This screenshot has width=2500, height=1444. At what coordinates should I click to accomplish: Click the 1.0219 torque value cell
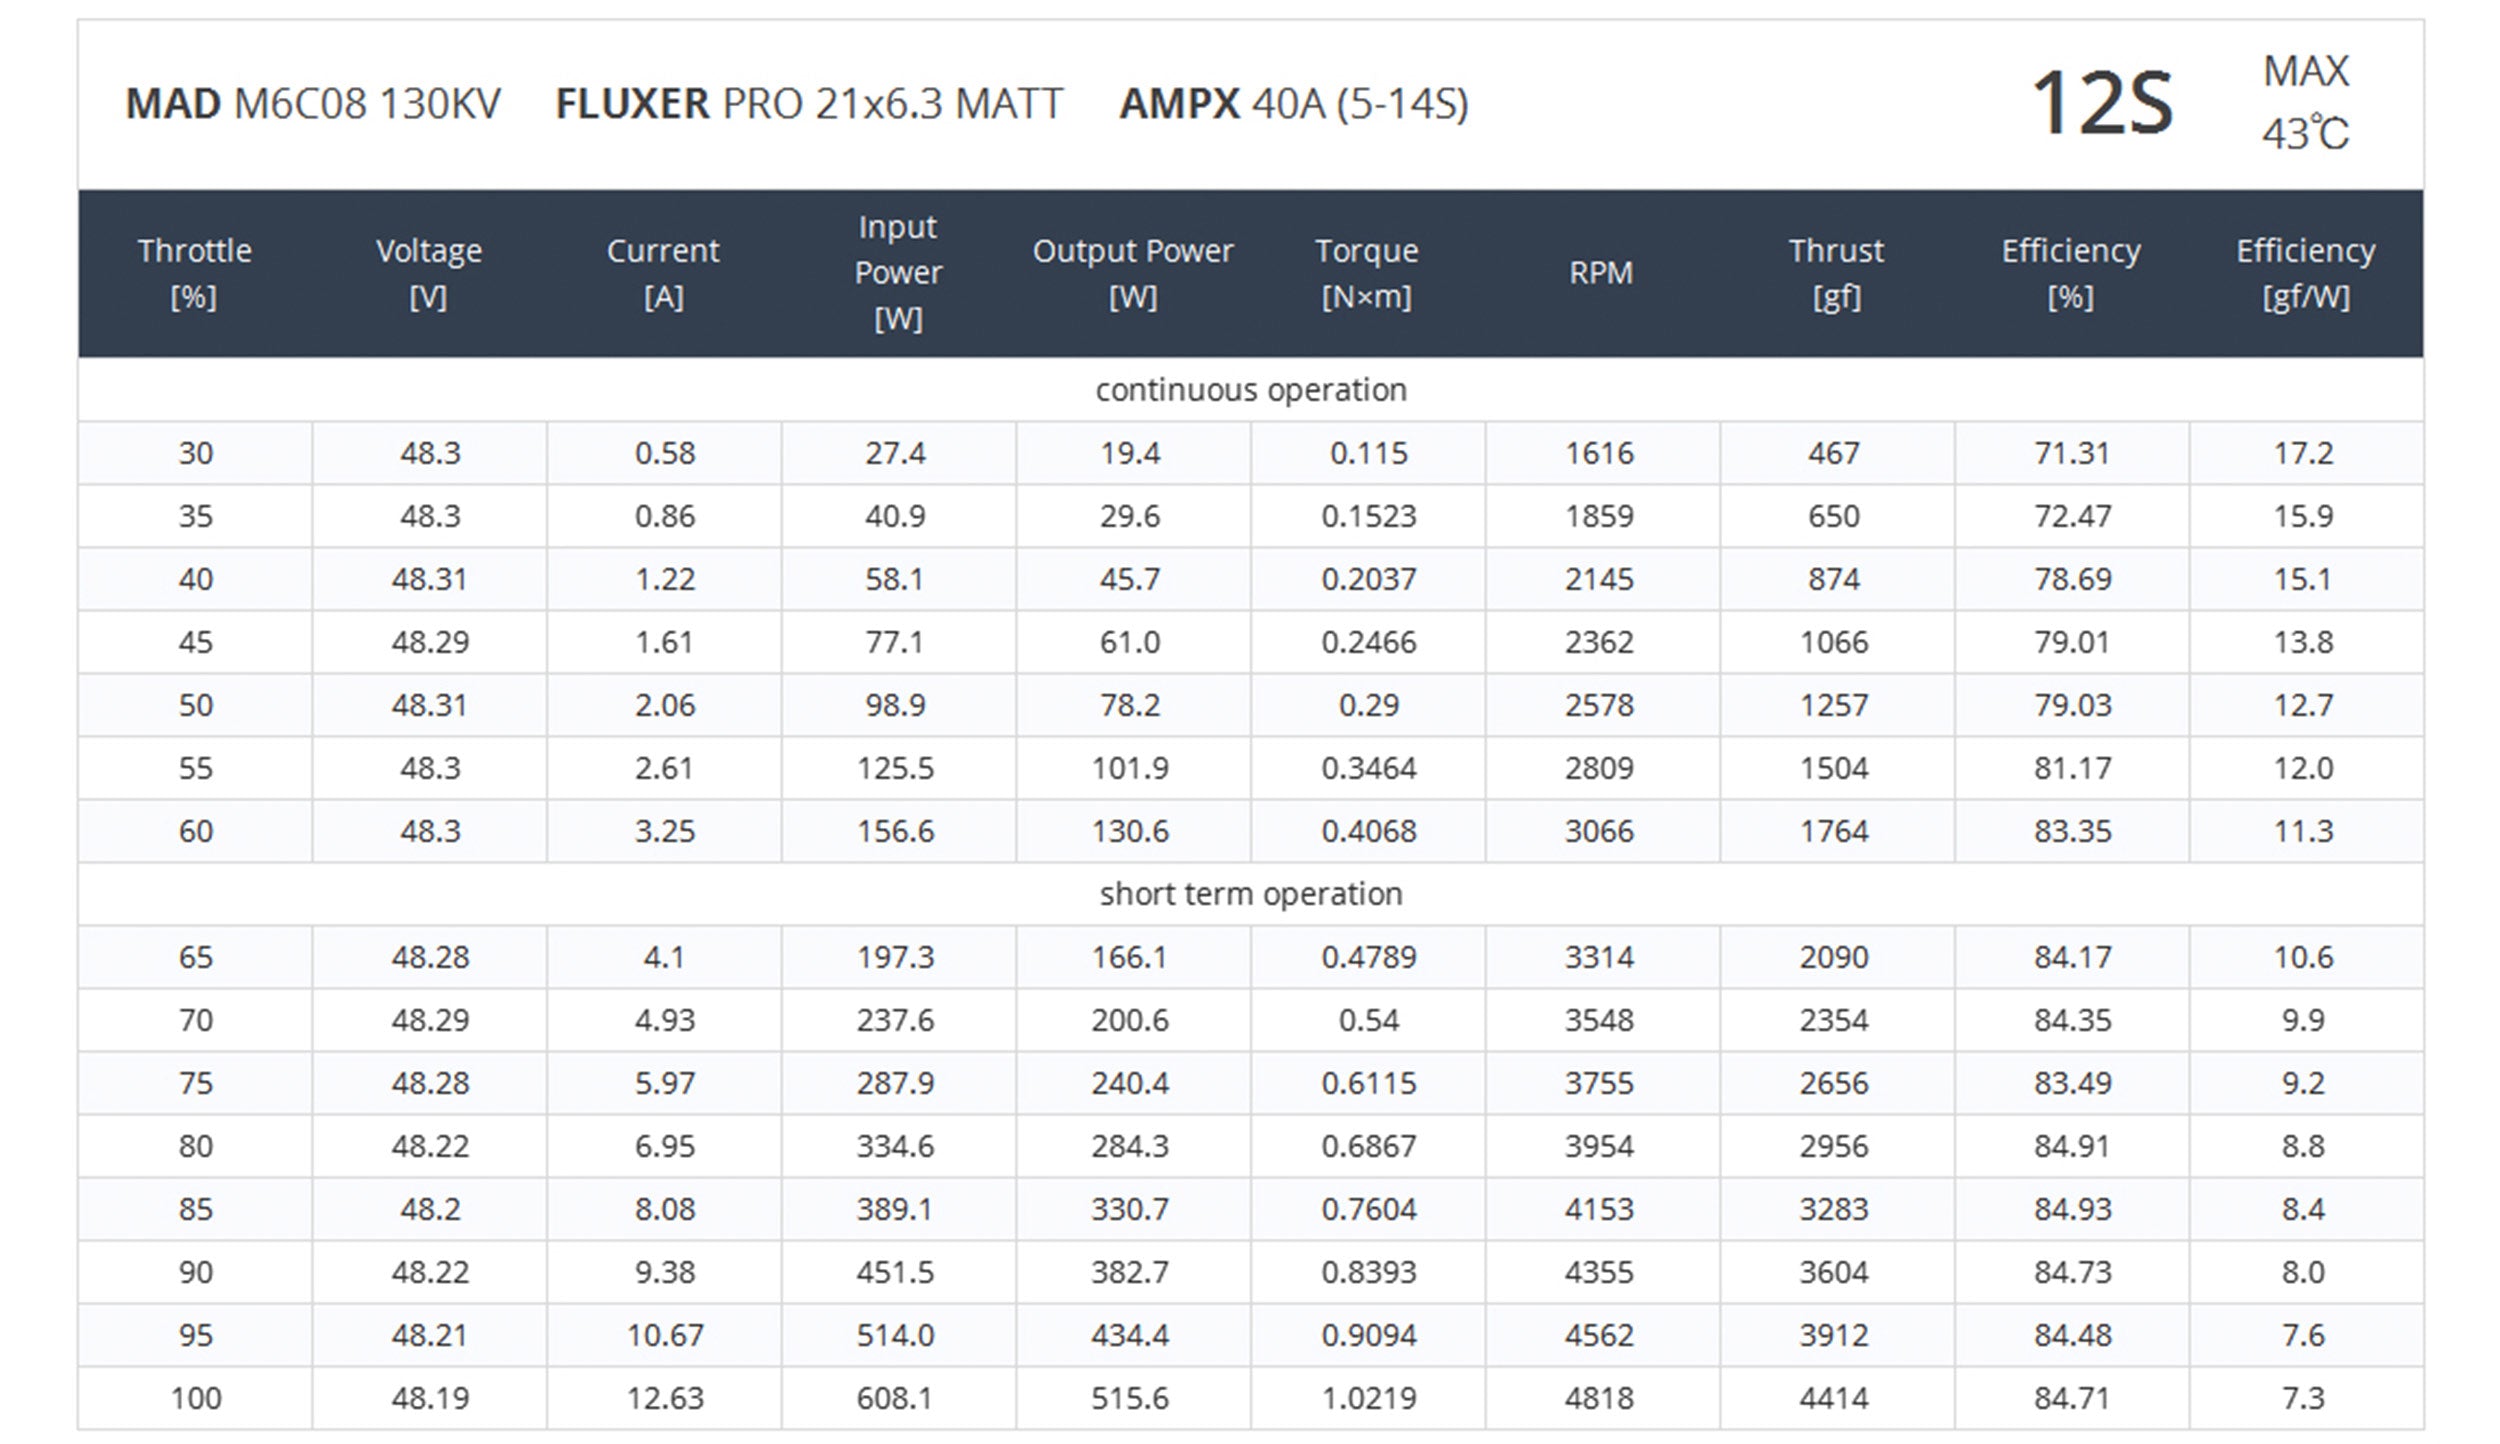tap(1368, 1398)
